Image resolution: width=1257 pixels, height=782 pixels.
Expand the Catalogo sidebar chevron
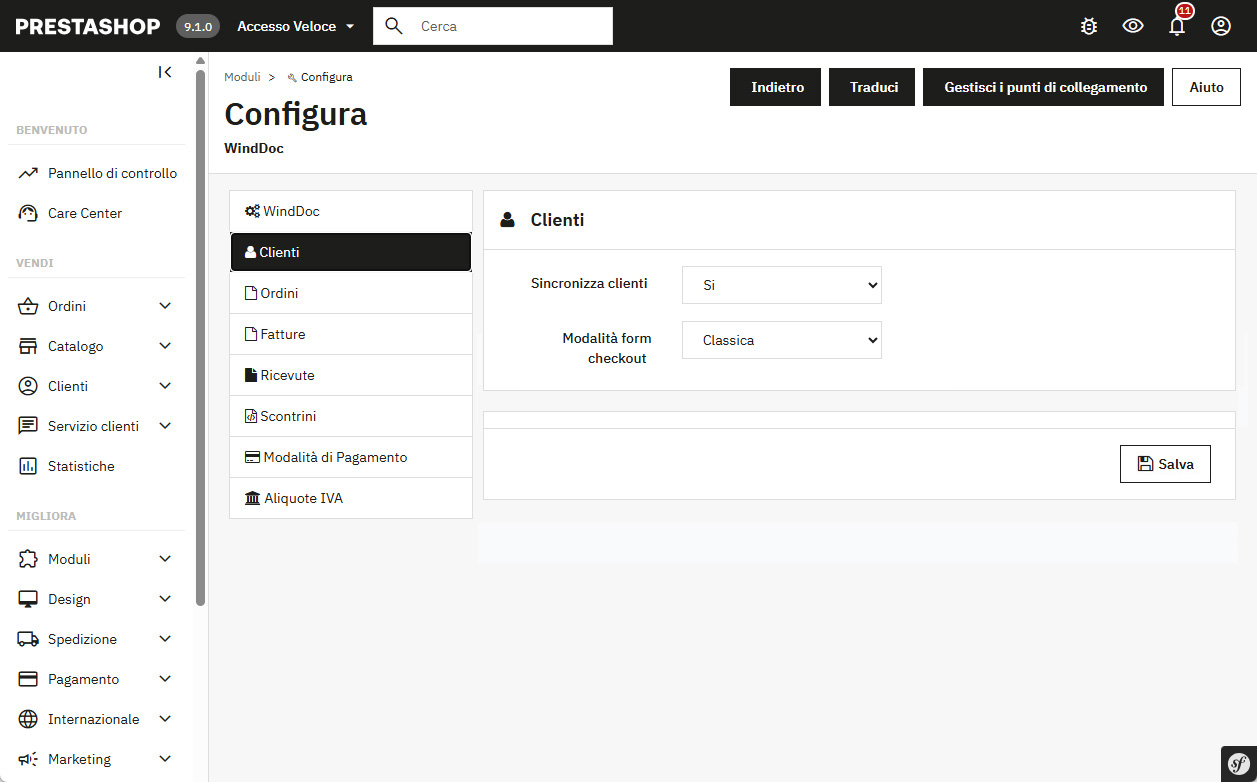[x=165, y=346]
